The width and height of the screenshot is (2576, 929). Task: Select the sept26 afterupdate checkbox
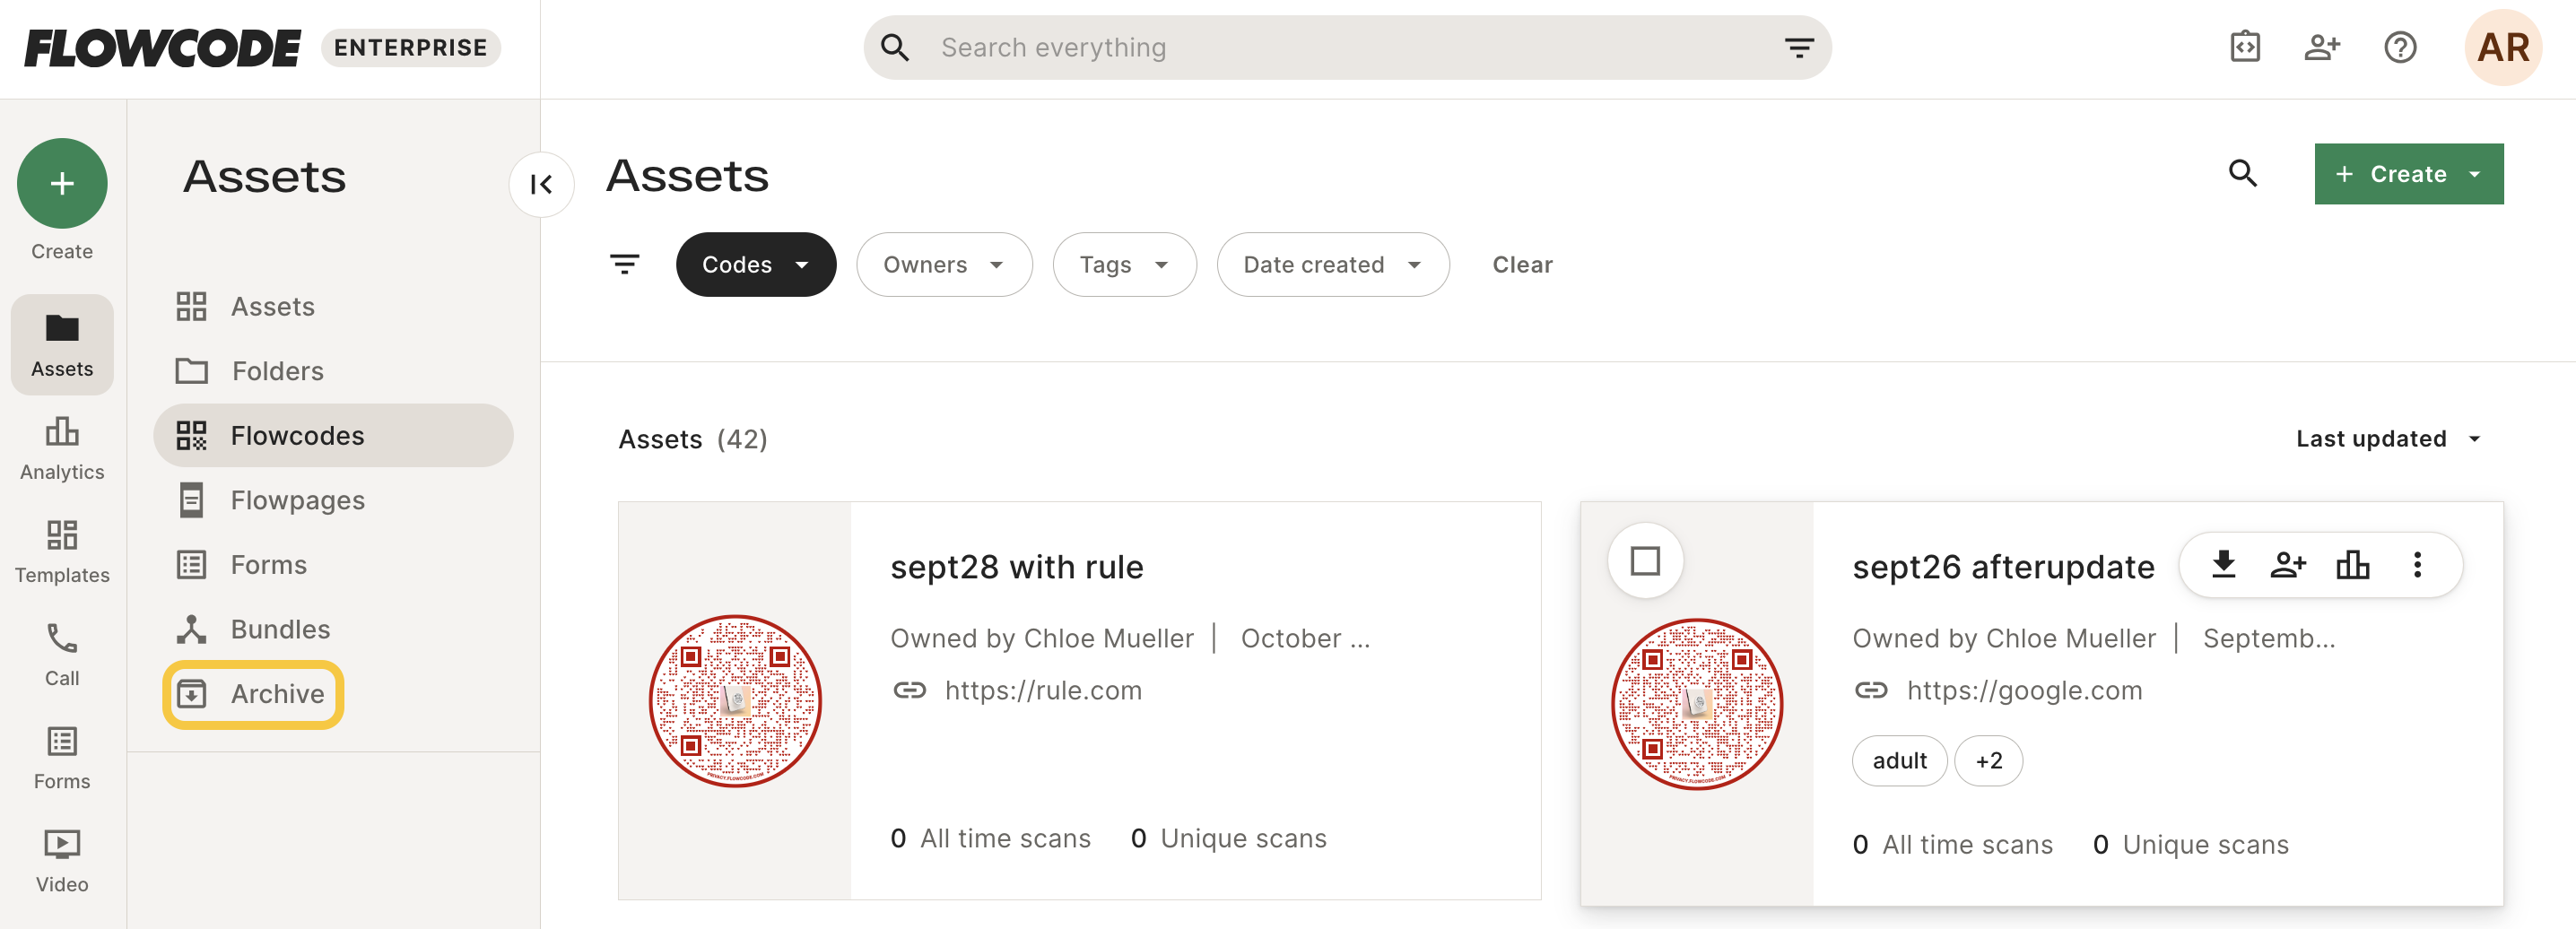(x=1645, y=561)
